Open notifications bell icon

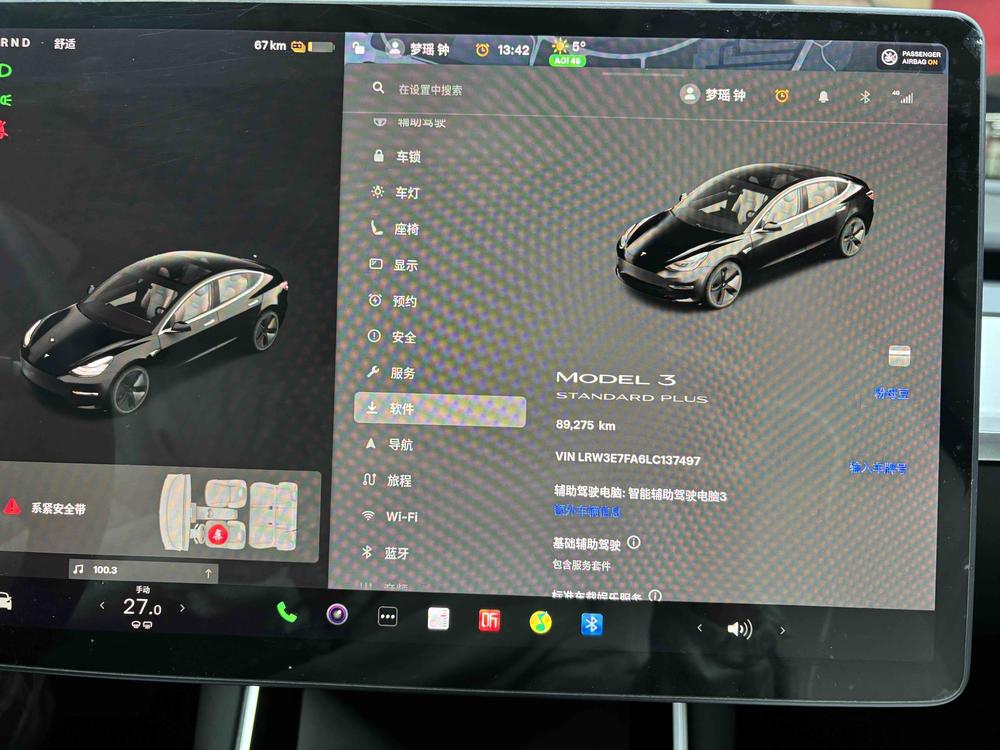click(823, 96)
